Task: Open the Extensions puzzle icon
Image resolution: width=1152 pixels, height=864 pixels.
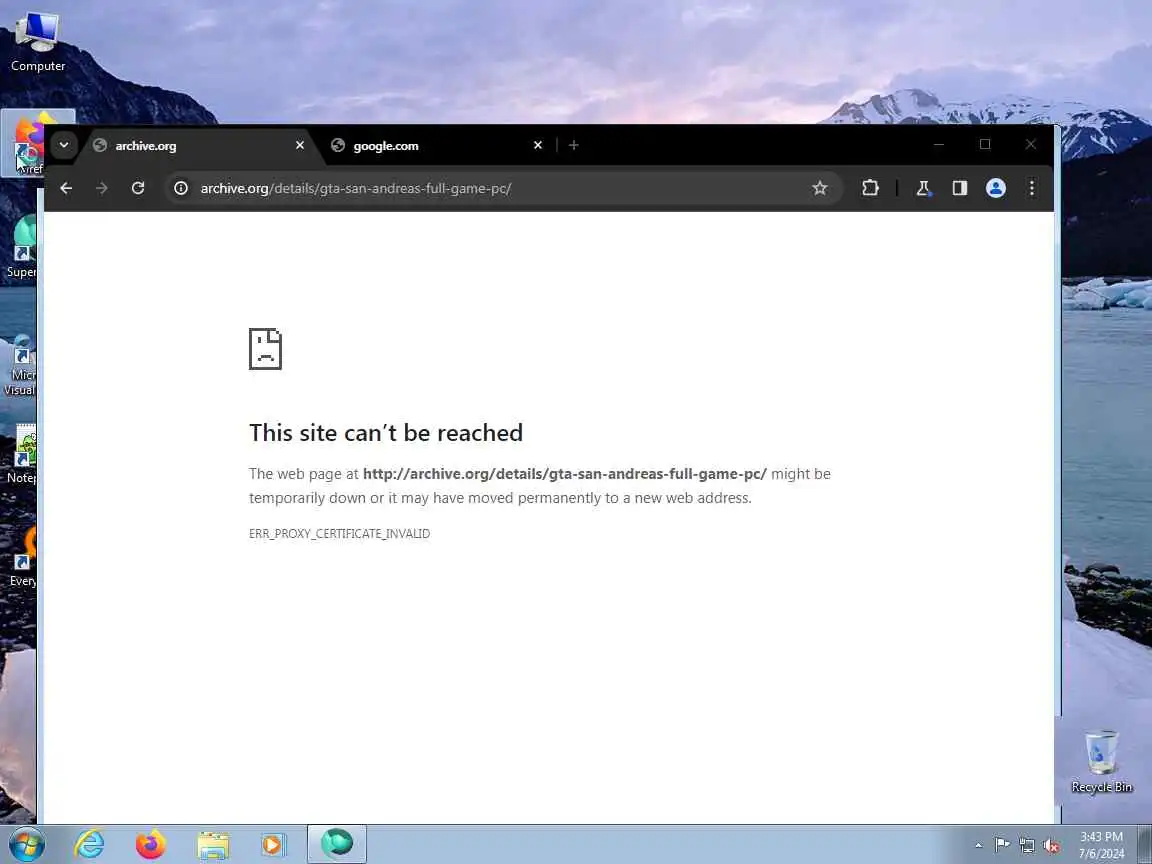Action: [870, 188]
